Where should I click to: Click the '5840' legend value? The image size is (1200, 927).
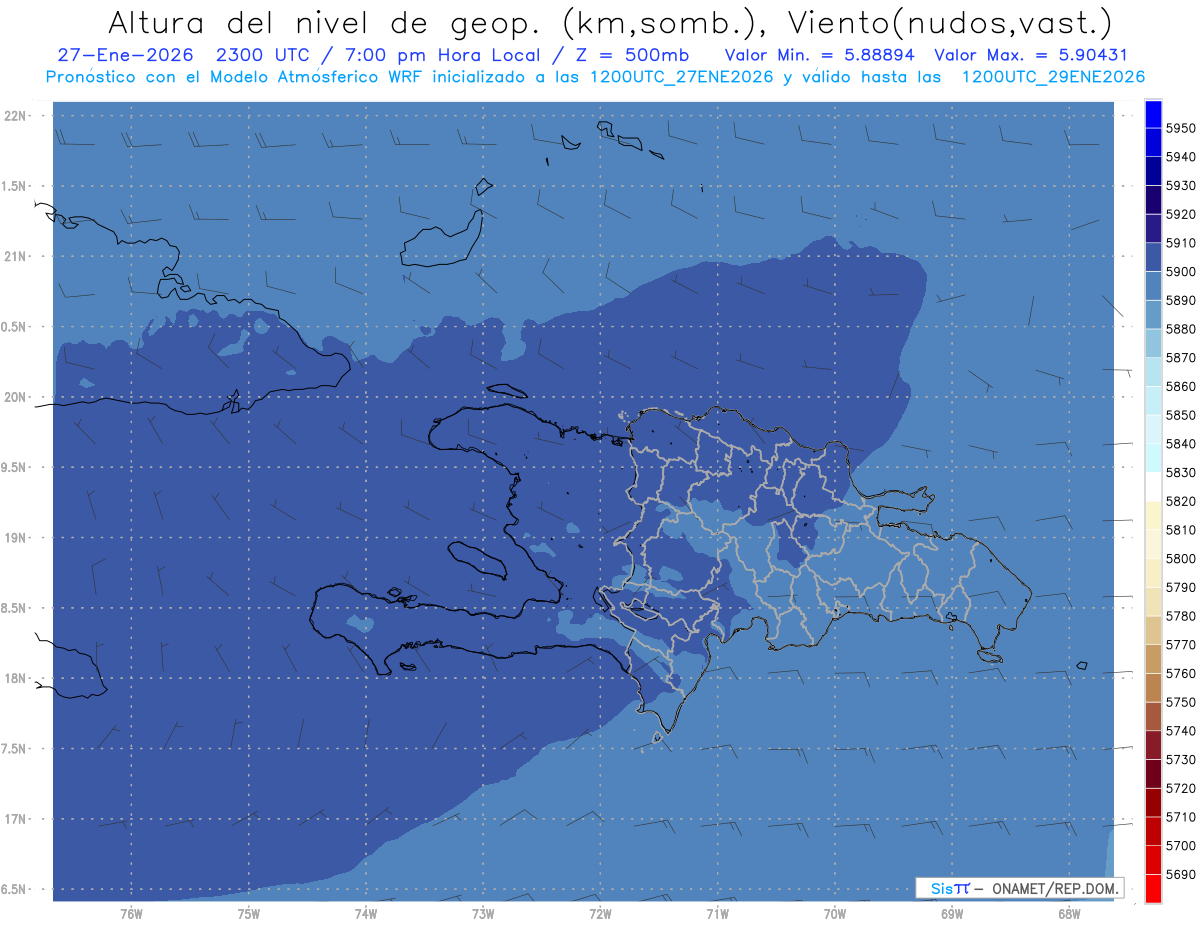point(1181,444)
